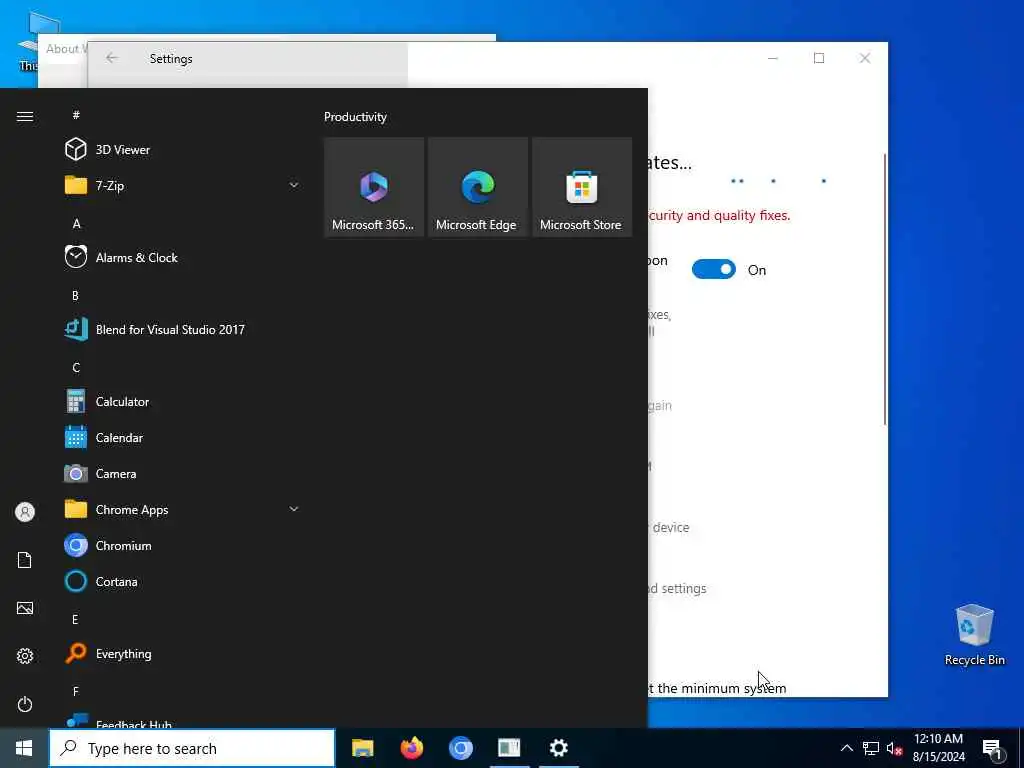The height and width of the screenshot is (768, 1024).
Task: Open Settings gear in Start sidebar
Action: tap(25, 656)
